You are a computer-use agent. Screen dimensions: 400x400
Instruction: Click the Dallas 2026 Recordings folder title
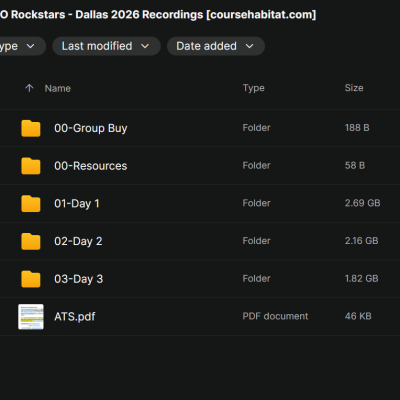158,15
